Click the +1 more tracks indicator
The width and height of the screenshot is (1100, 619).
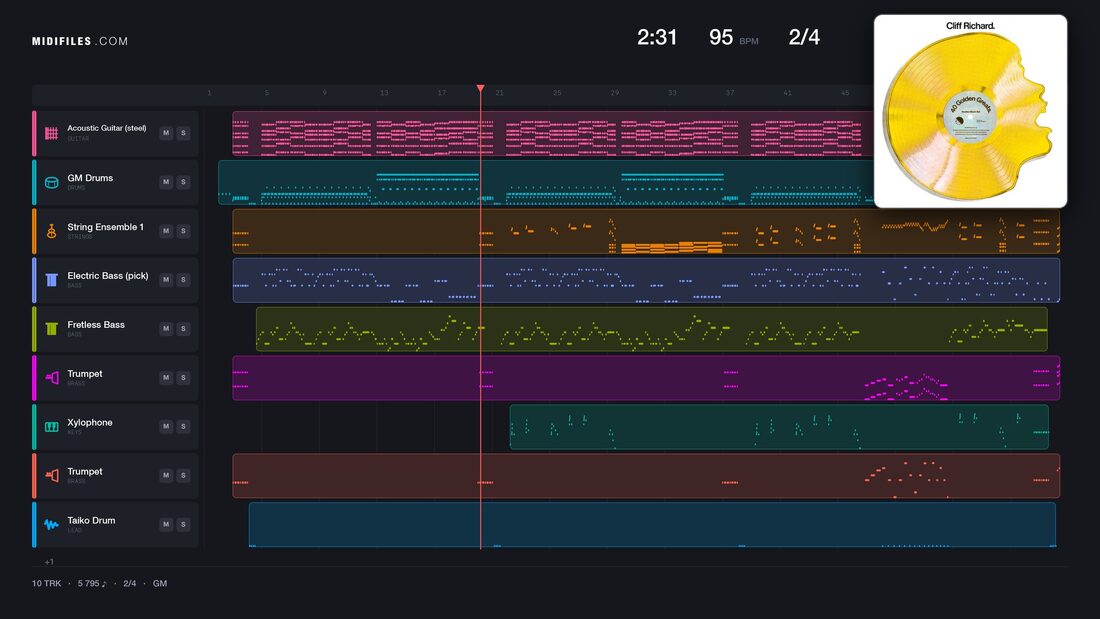pos(49,561)
